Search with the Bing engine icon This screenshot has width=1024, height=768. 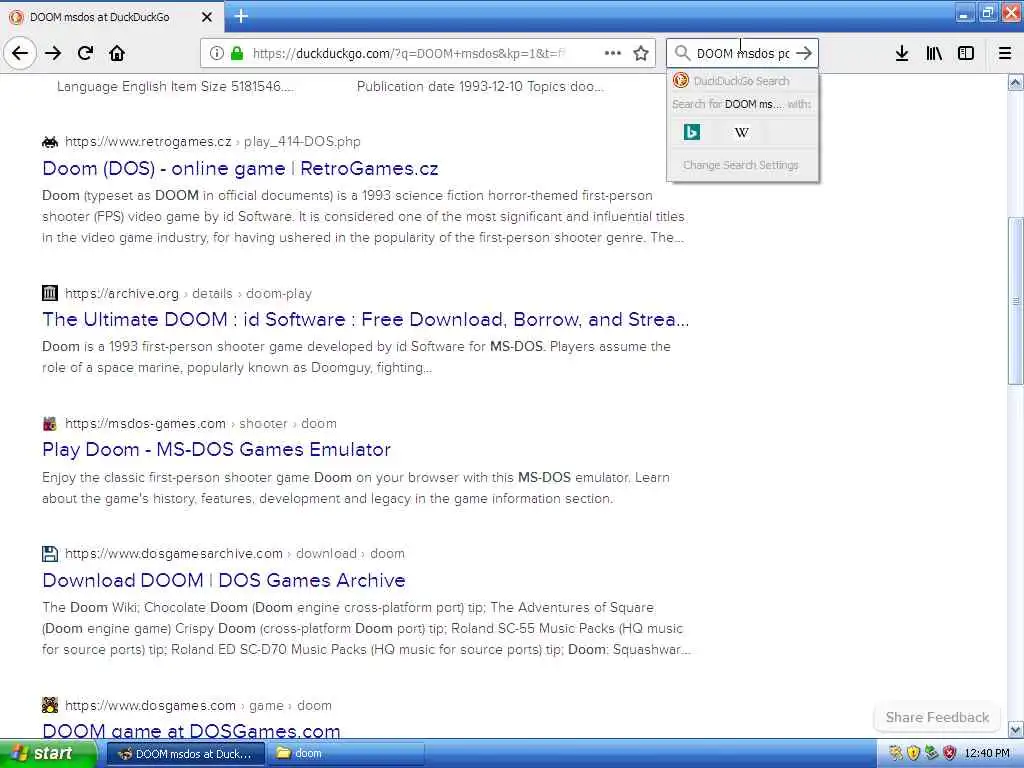pos(692,133)
